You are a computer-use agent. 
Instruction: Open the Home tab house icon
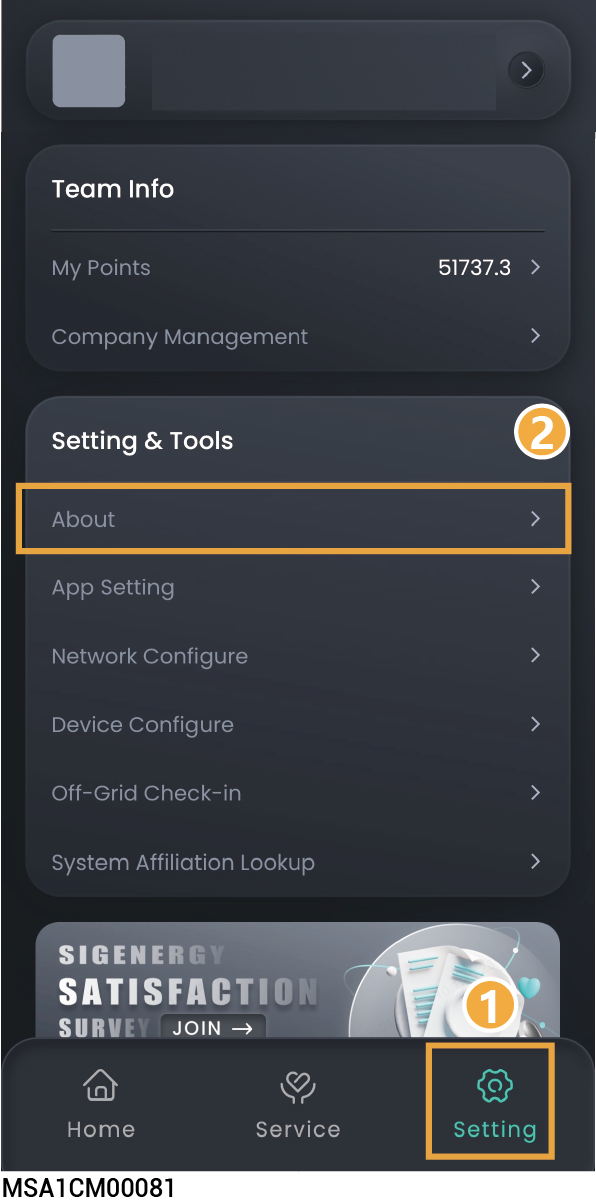point(100,1087)
